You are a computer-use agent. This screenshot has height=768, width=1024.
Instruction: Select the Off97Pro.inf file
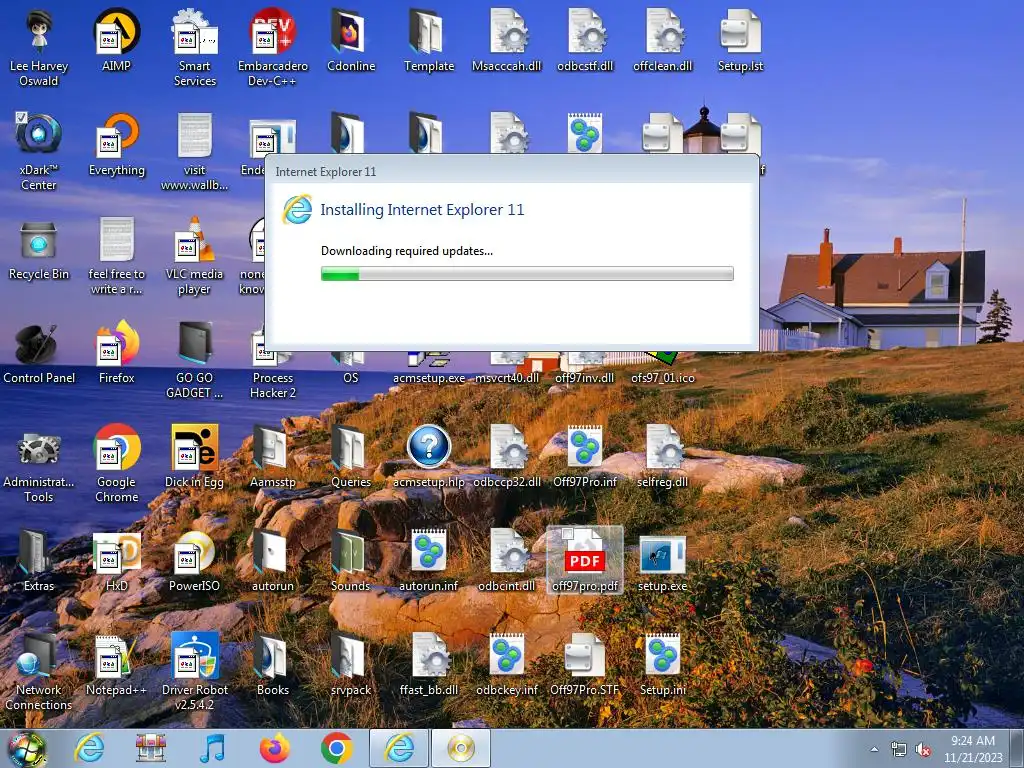[x=584, y=457]
